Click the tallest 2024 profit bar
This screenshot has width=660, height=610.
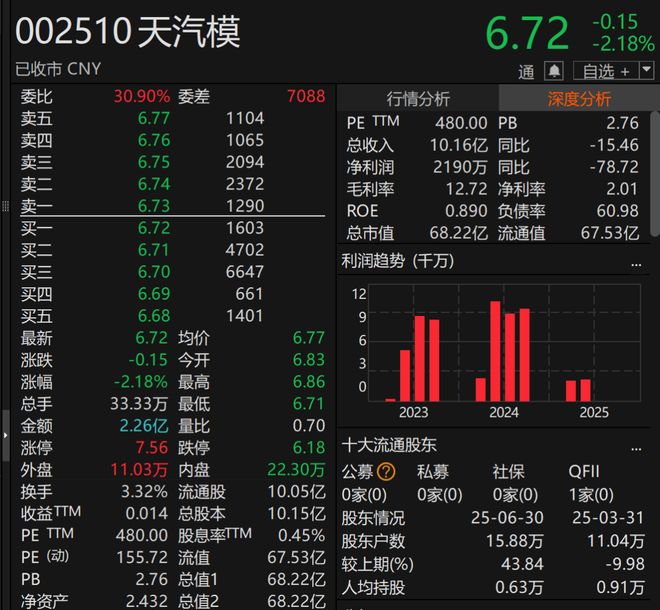coord(495,350)
